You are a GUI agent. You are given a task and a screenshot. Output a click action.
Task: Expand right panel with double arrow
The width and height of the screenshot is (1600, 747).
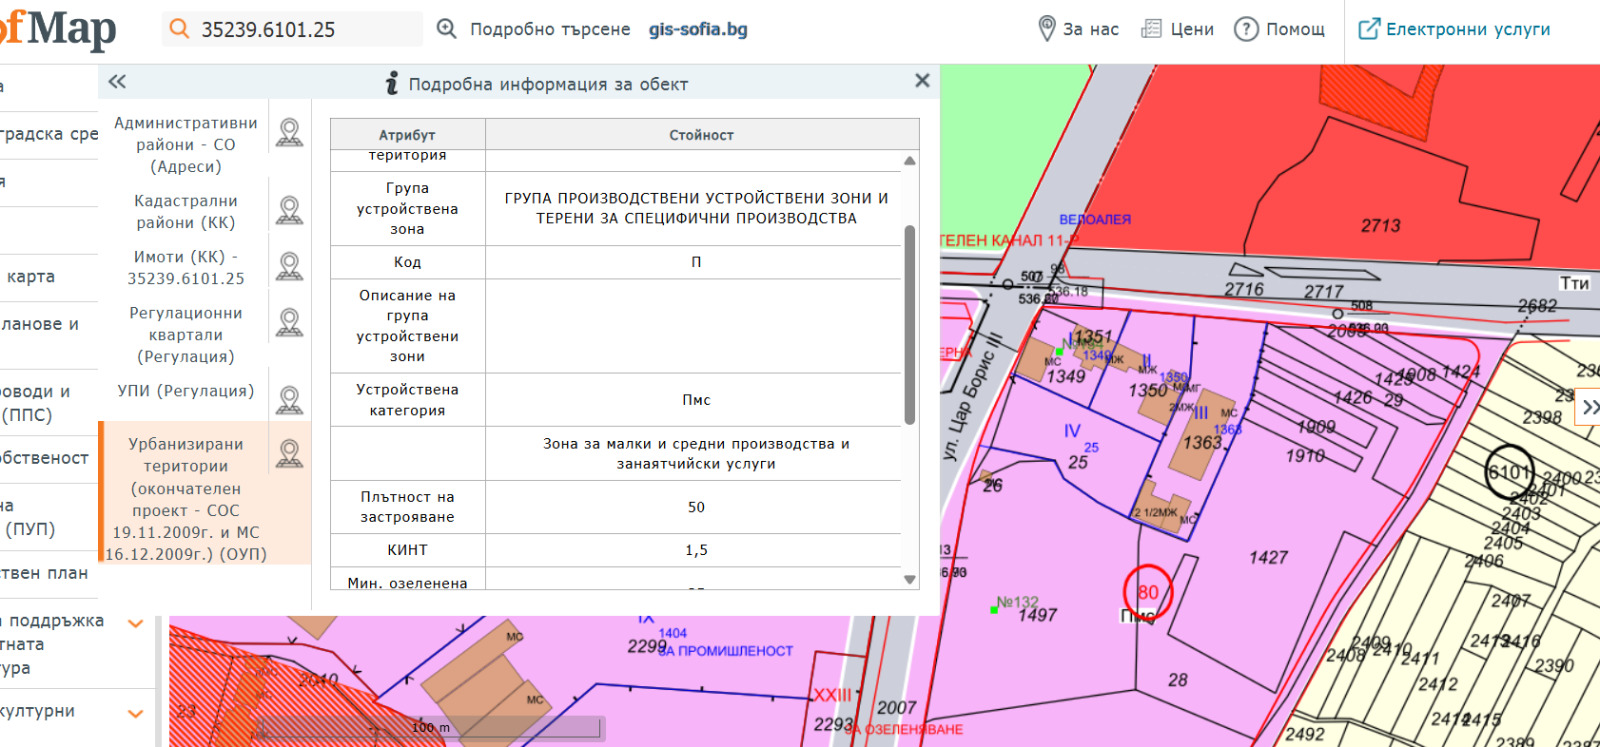click(1589, 407)
